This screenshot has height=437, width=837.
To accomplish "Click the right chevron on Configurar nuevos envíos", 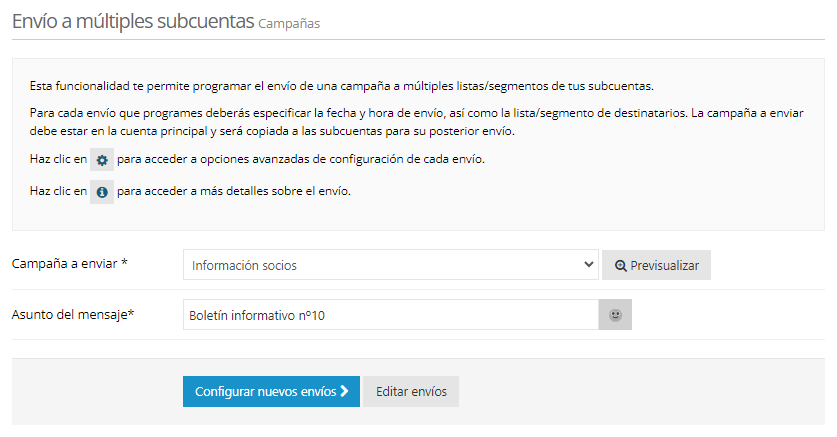I will pos(344,392).
